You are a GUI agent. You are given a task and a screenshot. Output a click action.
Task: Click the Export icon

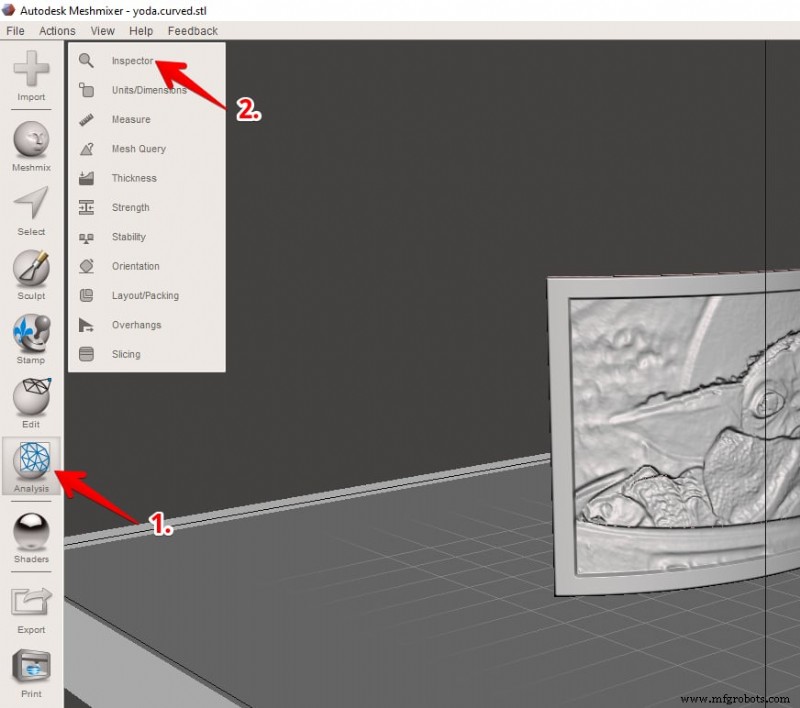point(31,602)
